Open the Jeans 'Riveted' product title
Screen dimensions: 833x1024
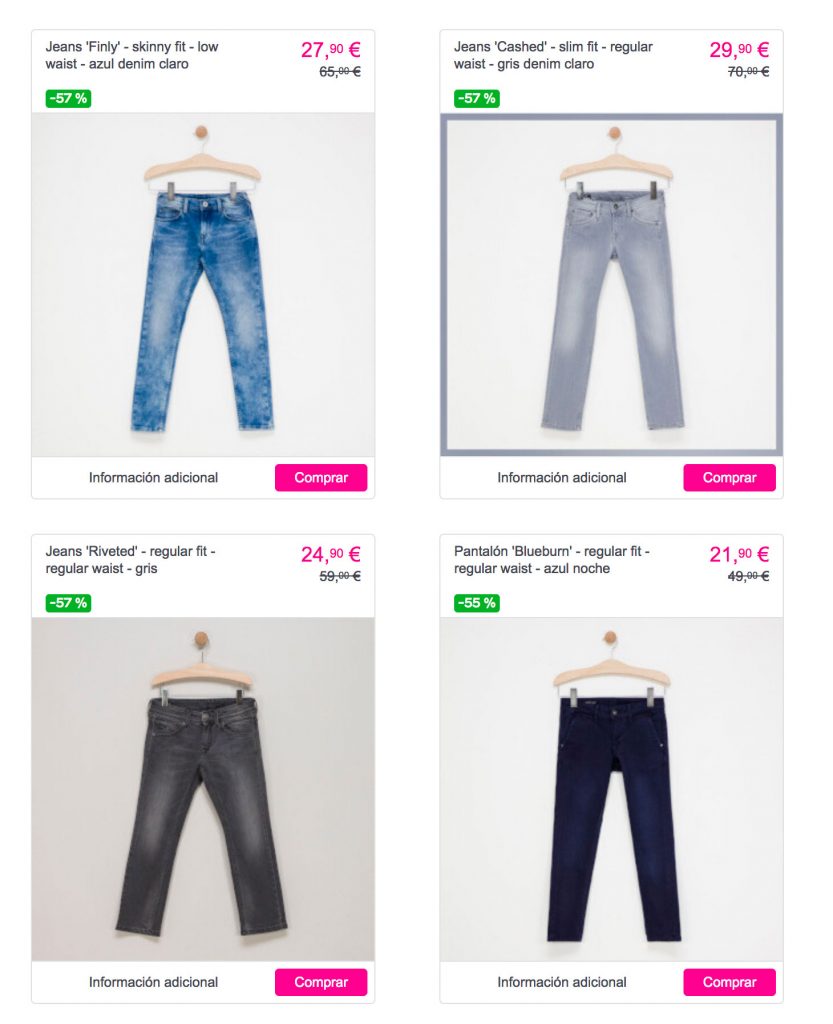coord(131,560)
